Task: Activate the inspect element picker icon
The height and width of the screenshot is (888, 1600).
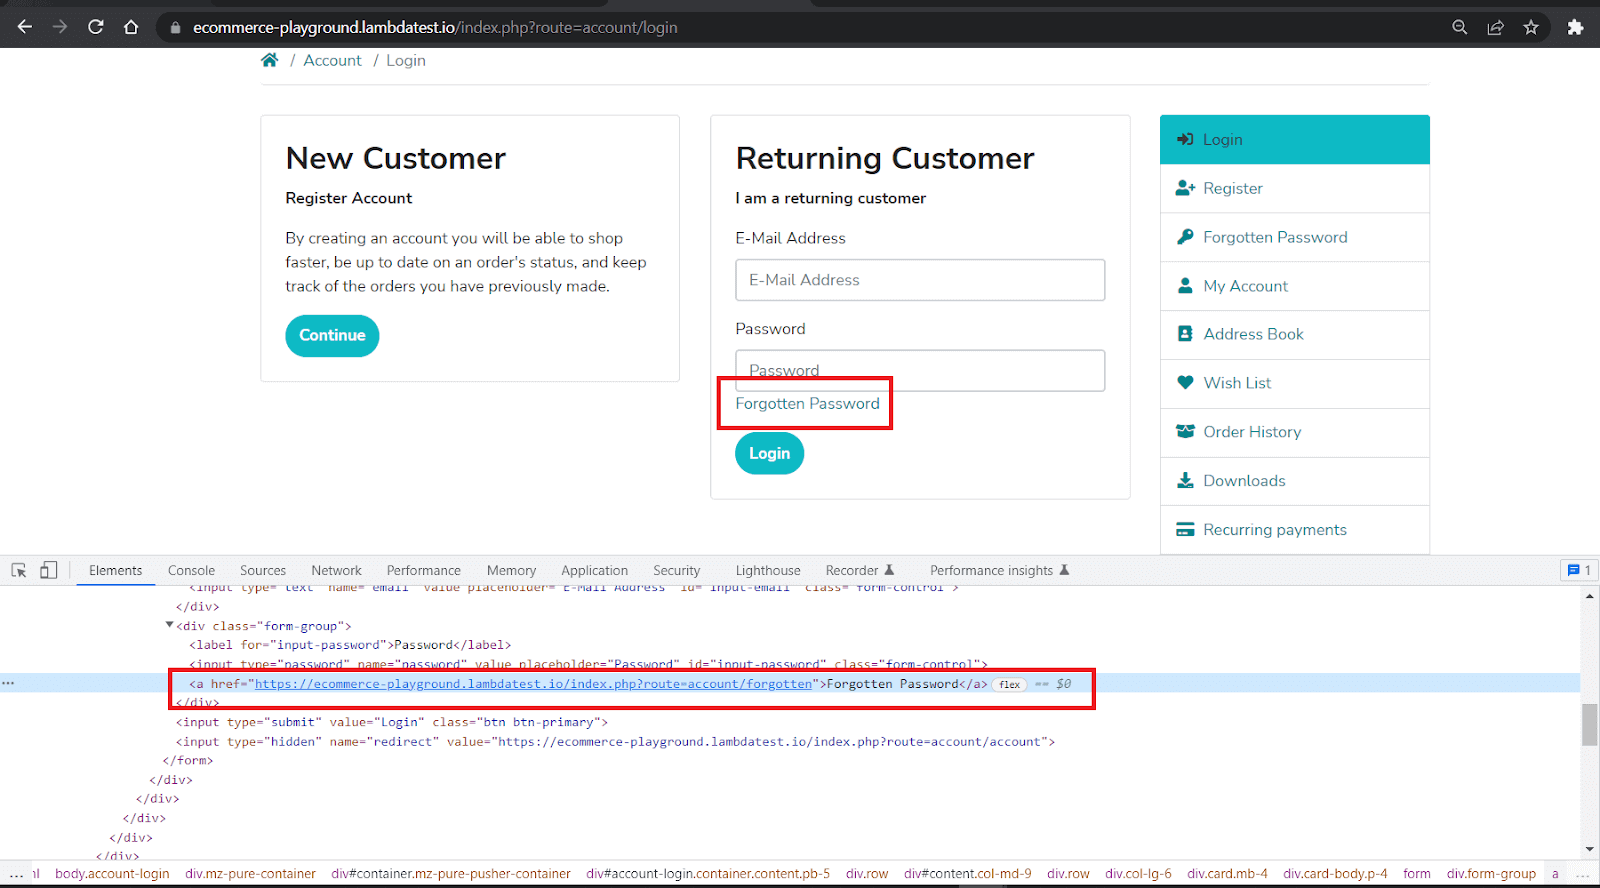Action: point(19,570)
